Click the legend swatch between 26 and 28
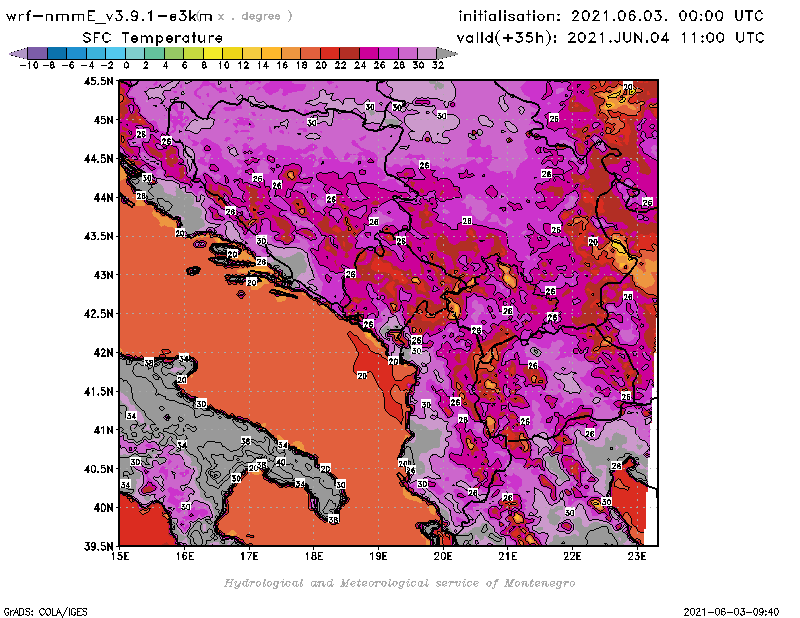The height and width of the screenshot is (618, 800). tap(388, 53)
